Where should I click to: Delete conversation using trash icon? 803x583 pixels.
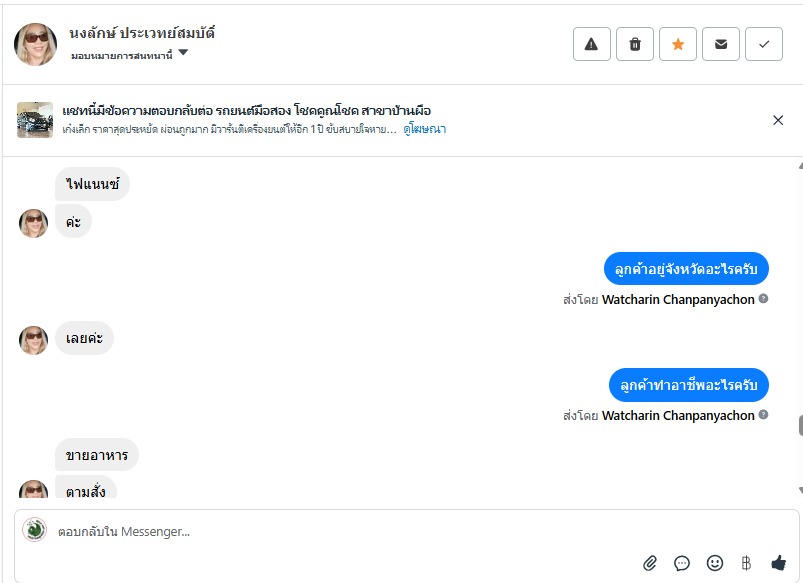click(635, 44)
